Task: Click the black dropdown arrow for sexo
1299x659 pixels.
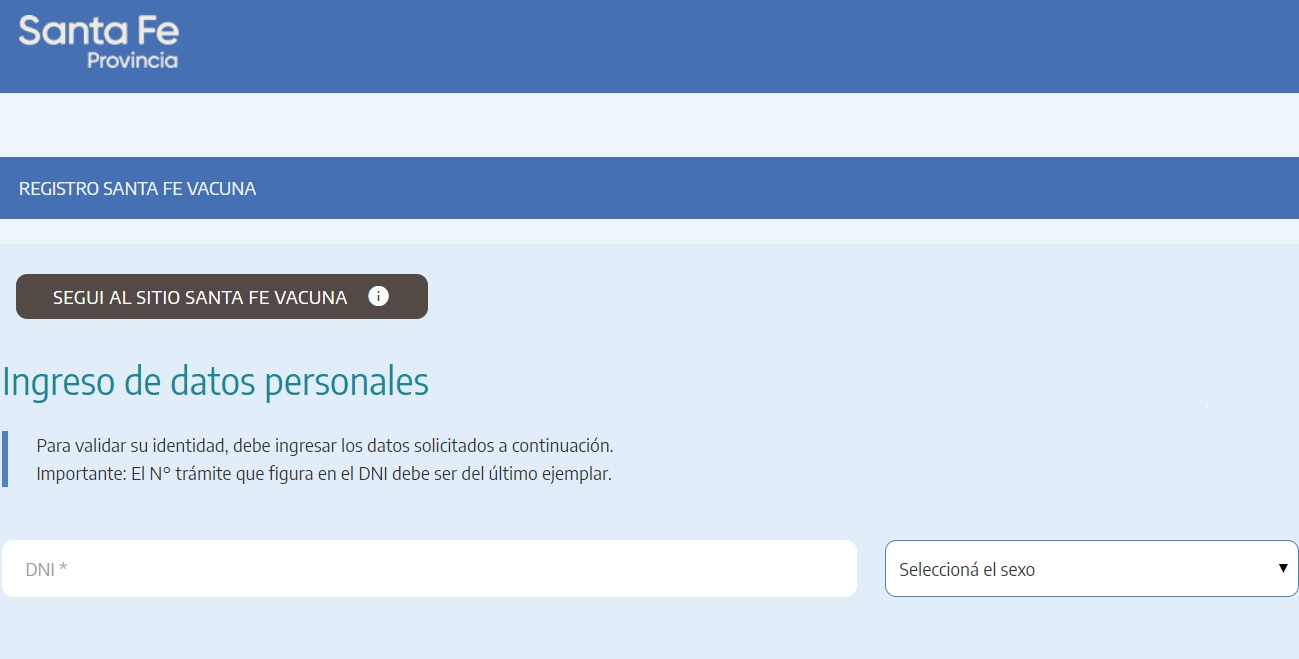Action: point(1282,568)
